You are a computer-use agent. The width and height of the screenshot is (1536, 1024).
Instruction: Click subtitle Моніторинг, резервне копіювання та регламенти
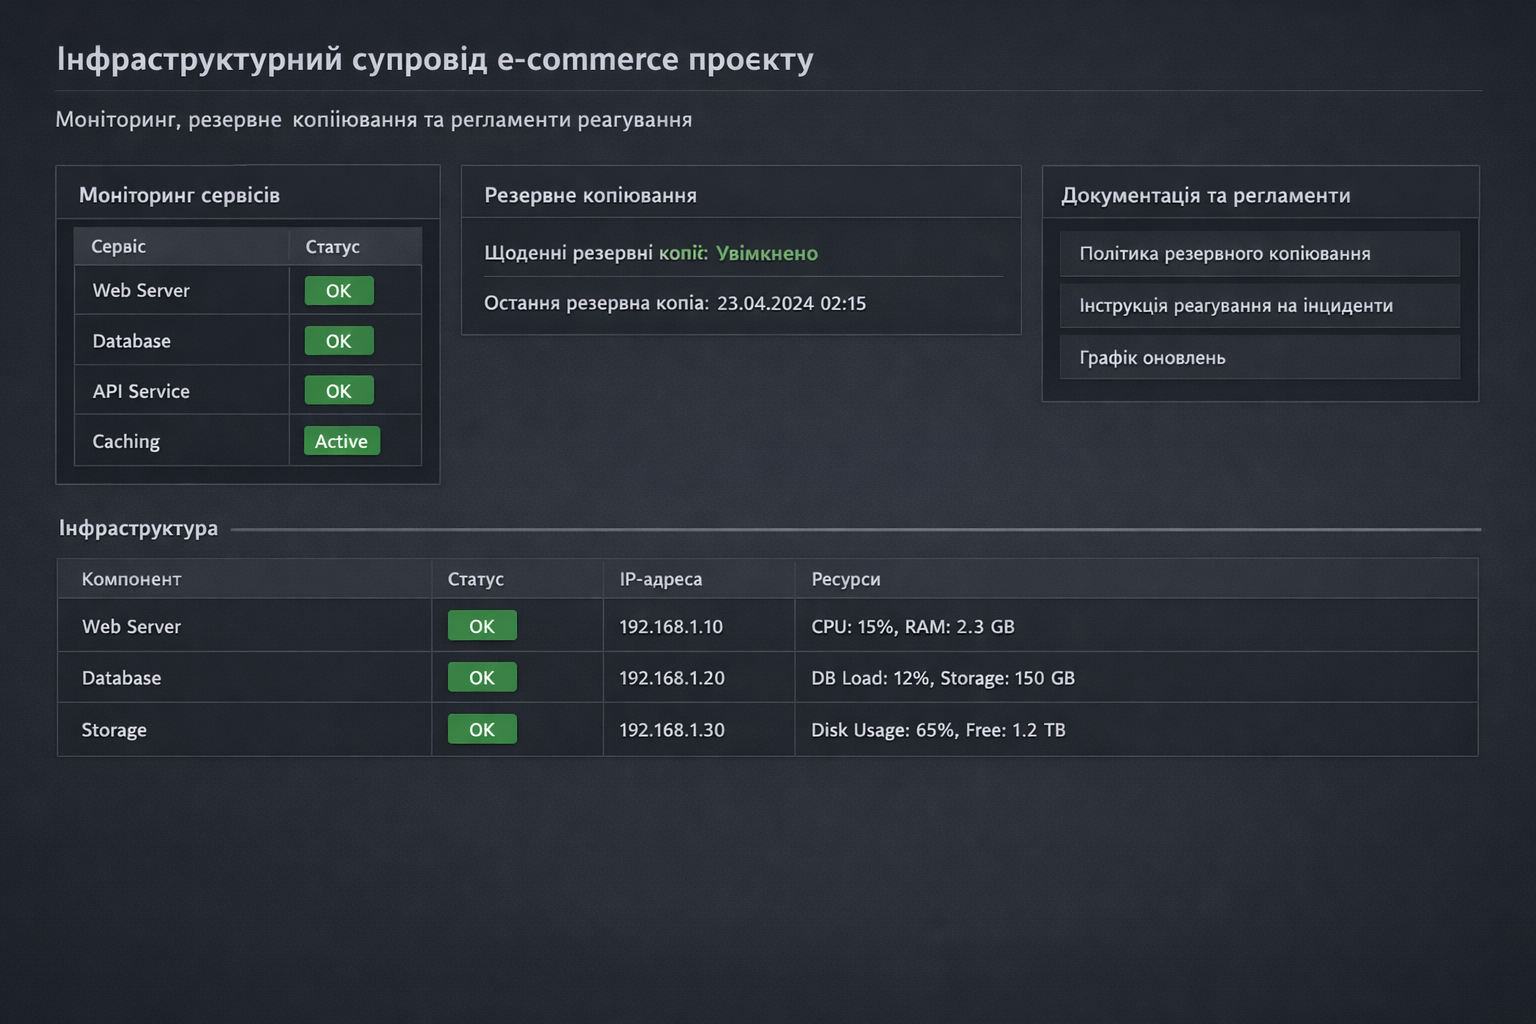(x=374, y=120)
